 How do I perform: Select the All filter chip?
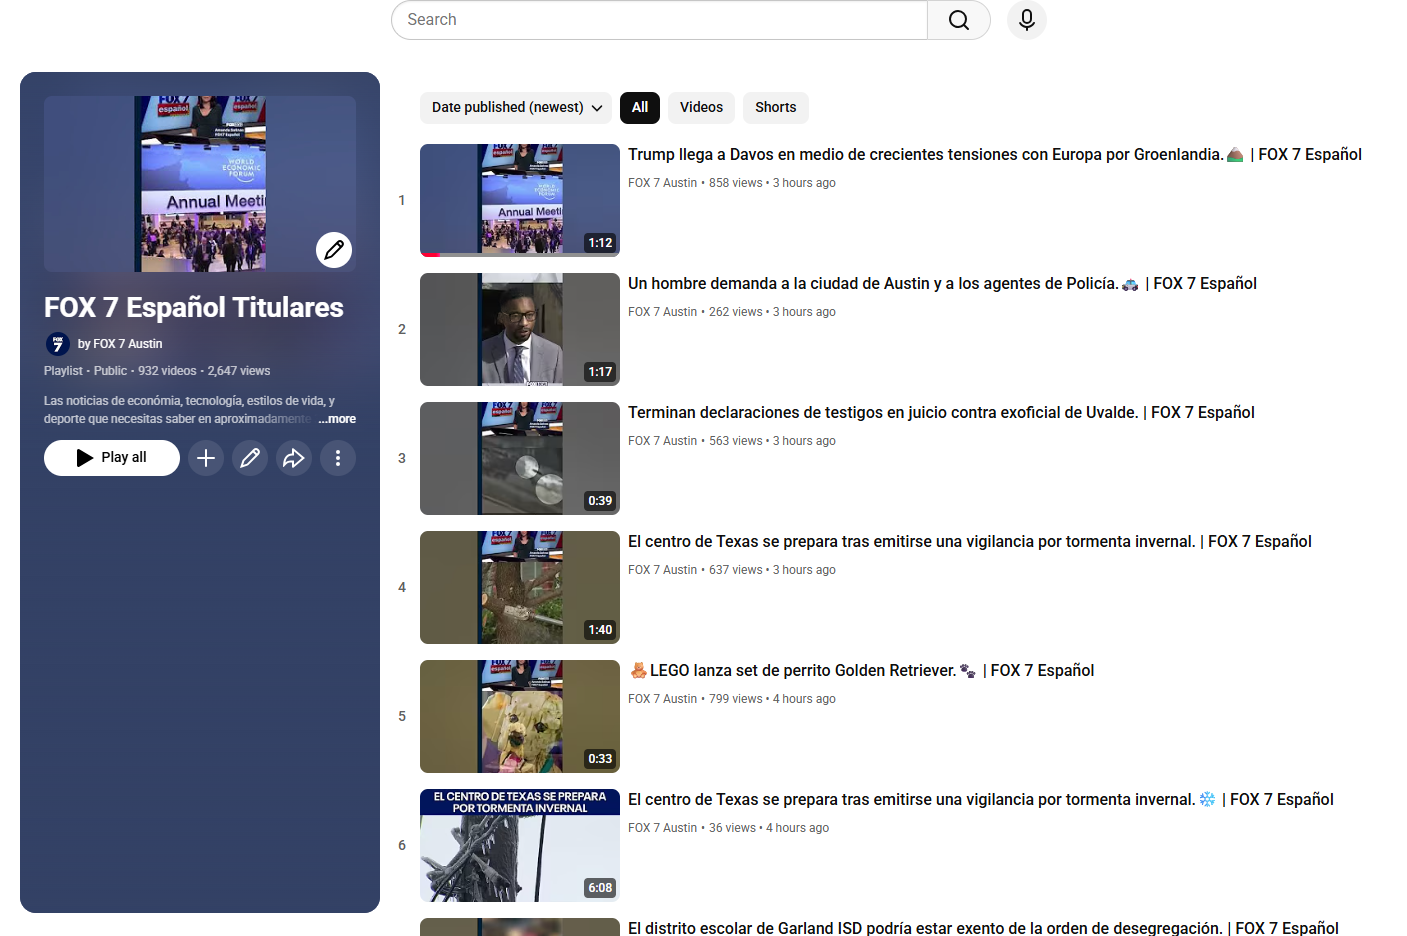tap(640, 108)
